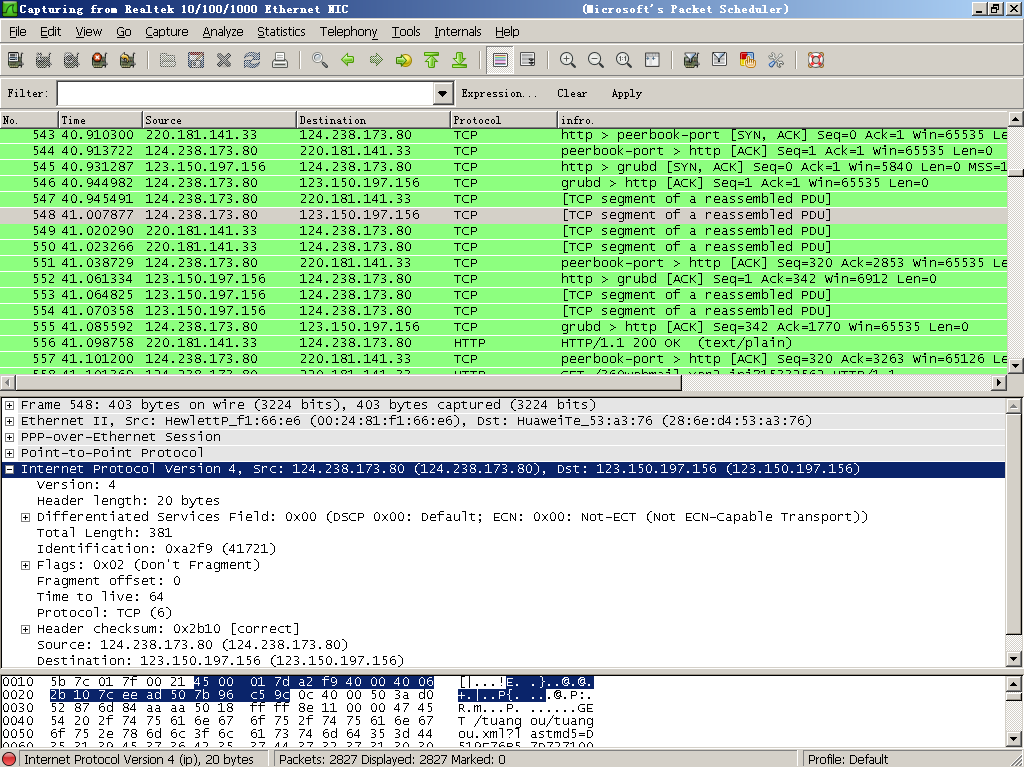The height and width of the screenshot is (768, 1024).
Task: Open coloring rules toolbar icon
Action: click(x=748, y=60)
